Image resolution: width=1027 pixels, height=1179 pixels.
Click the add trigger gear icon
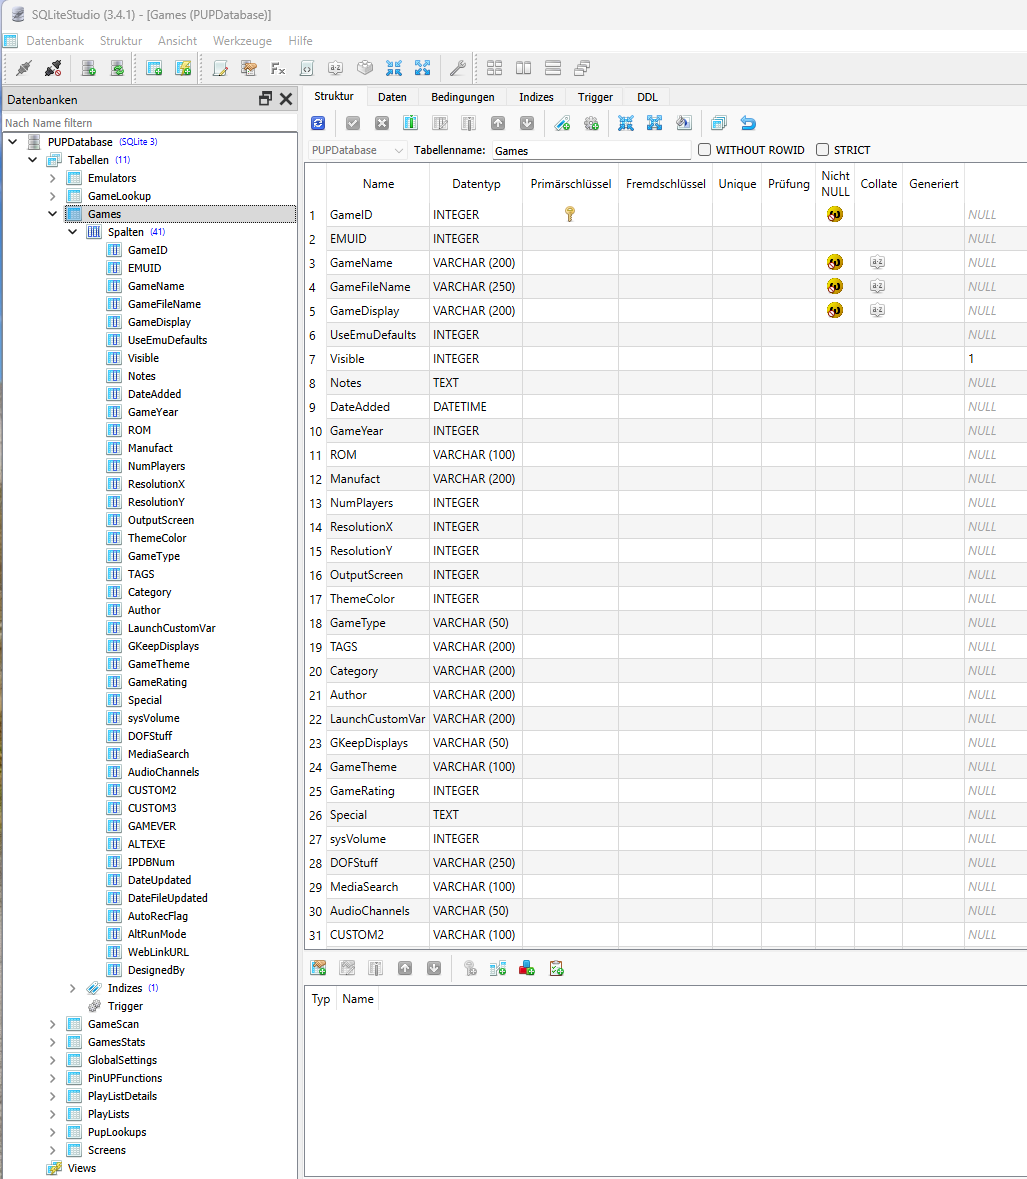(592, 123)
